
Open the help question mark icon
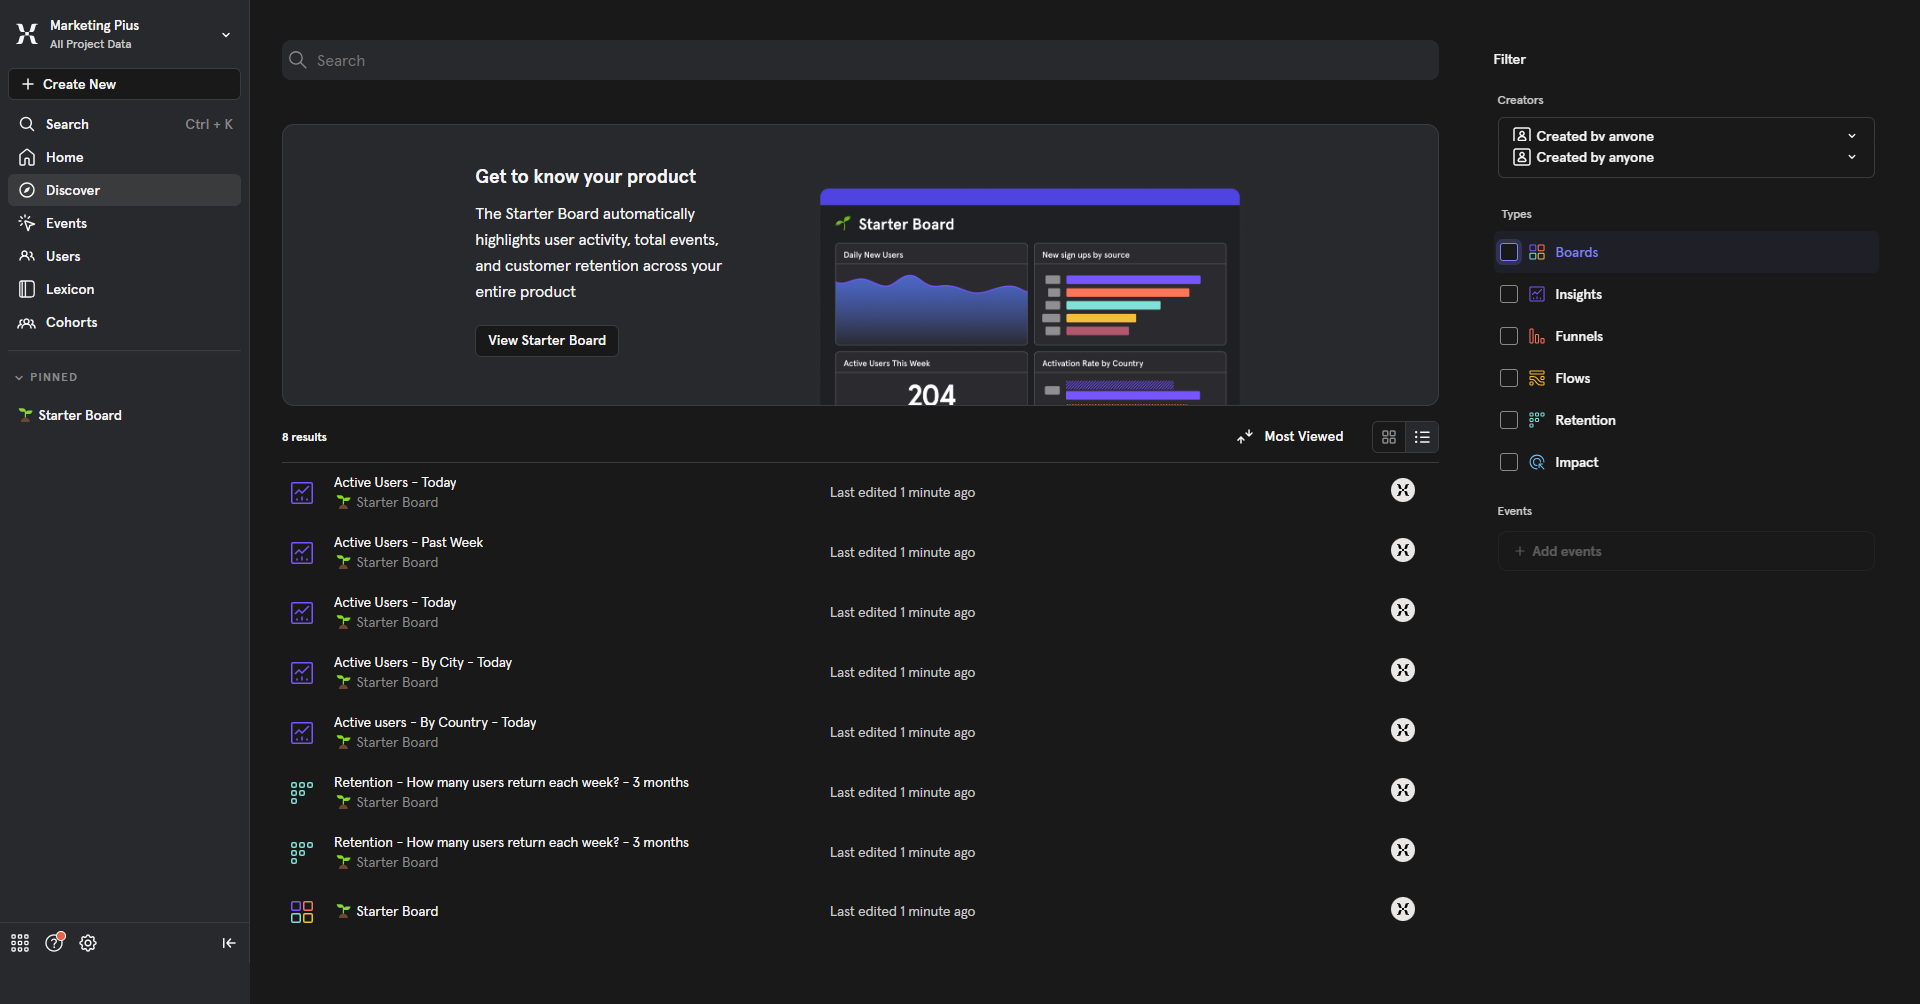(x=54, y=943)
